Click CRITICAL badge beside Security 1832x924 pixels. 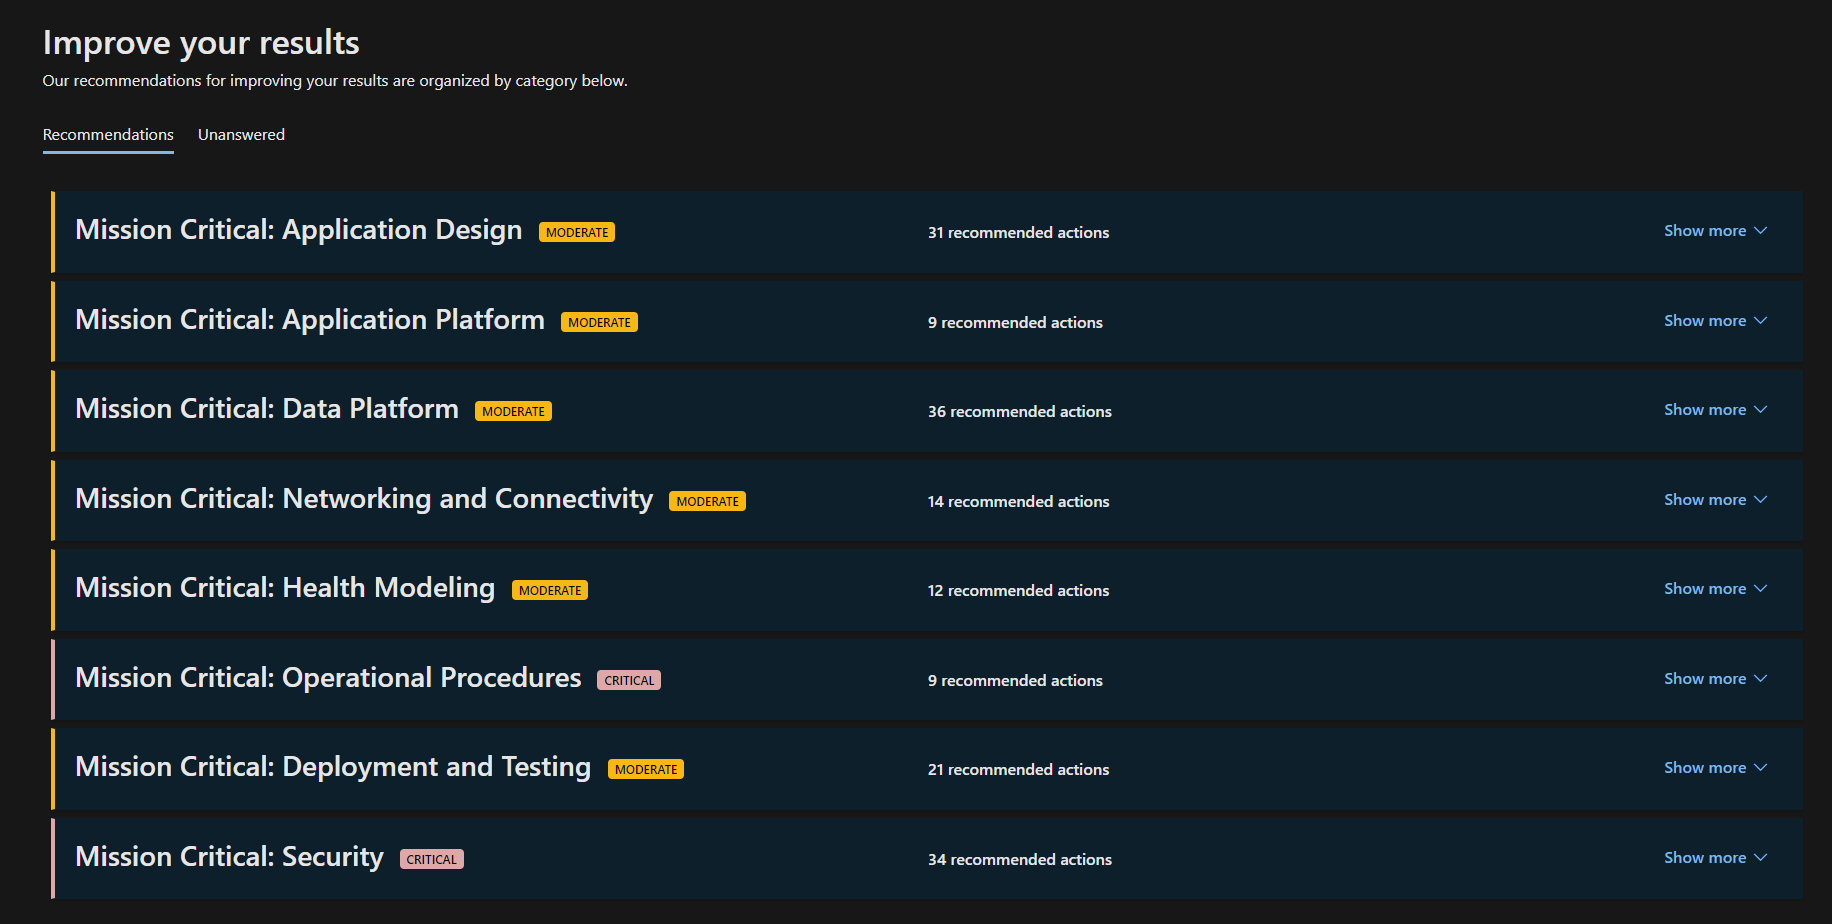(432, 859)
